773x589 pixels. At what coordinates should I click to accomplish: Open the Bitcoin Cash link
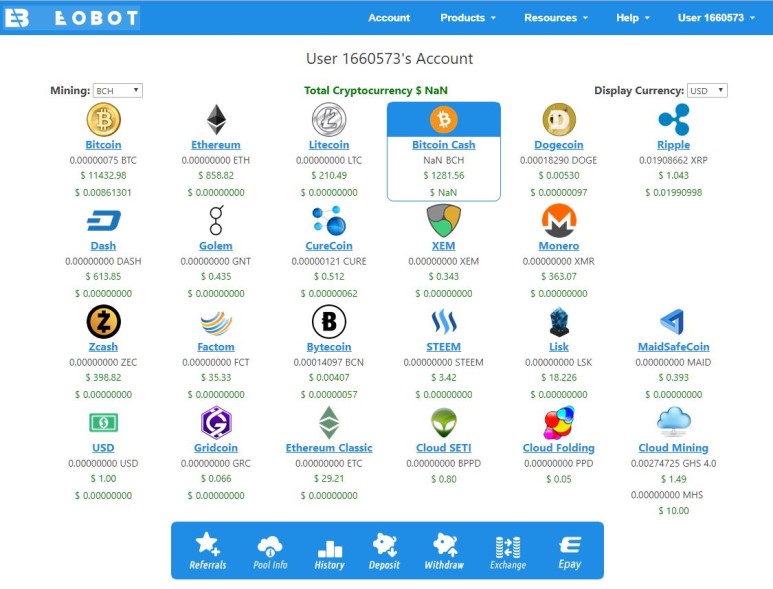[x=444, y=145]
